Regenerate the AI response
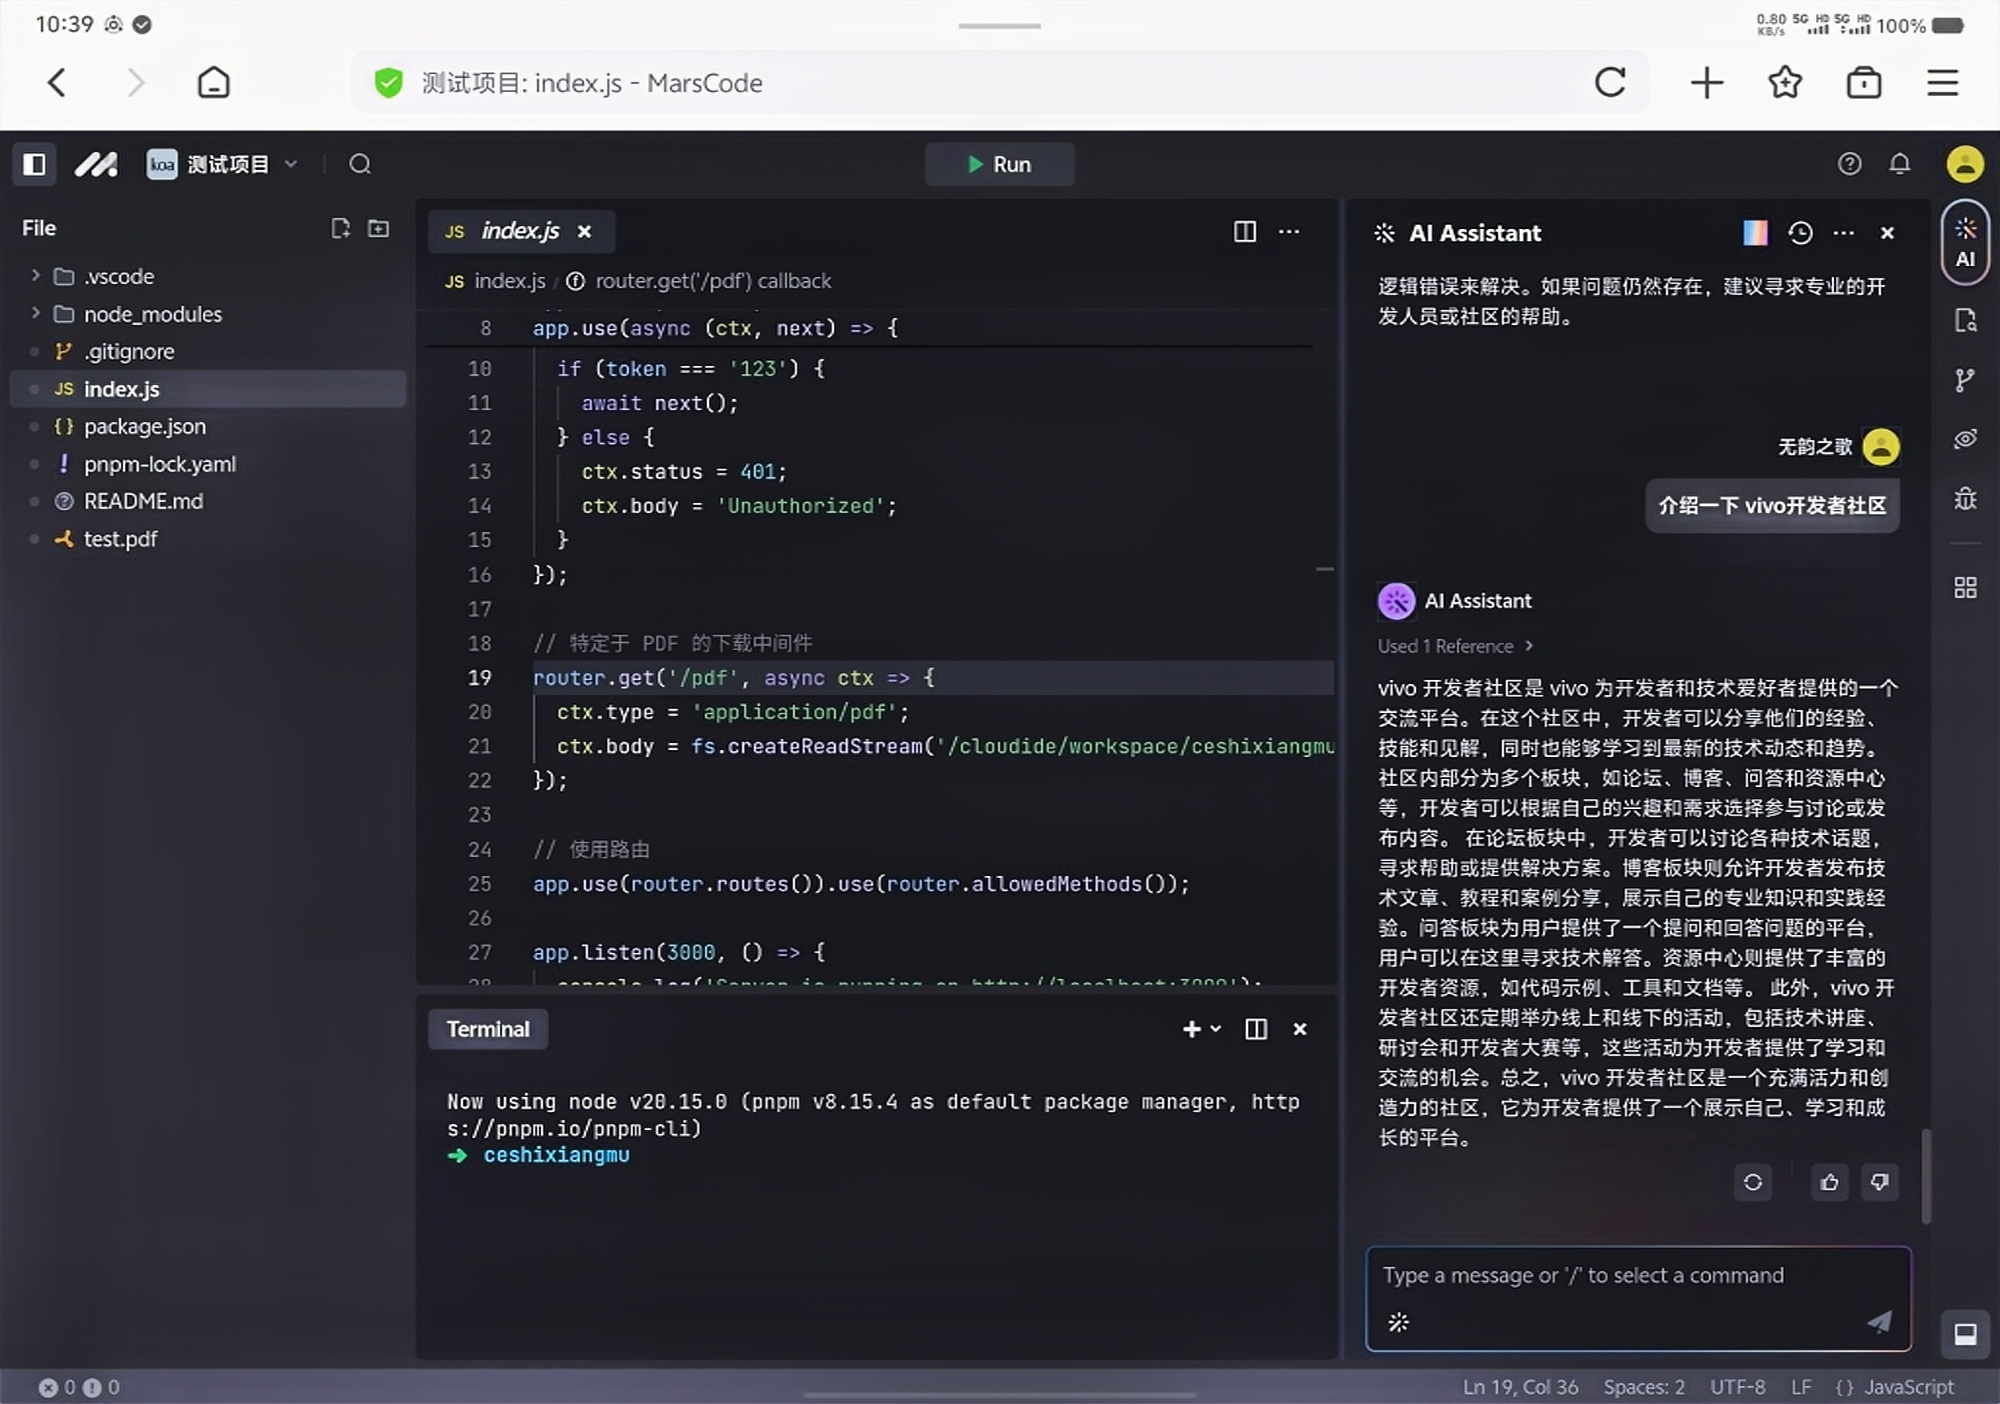 click(1753, 1182)
